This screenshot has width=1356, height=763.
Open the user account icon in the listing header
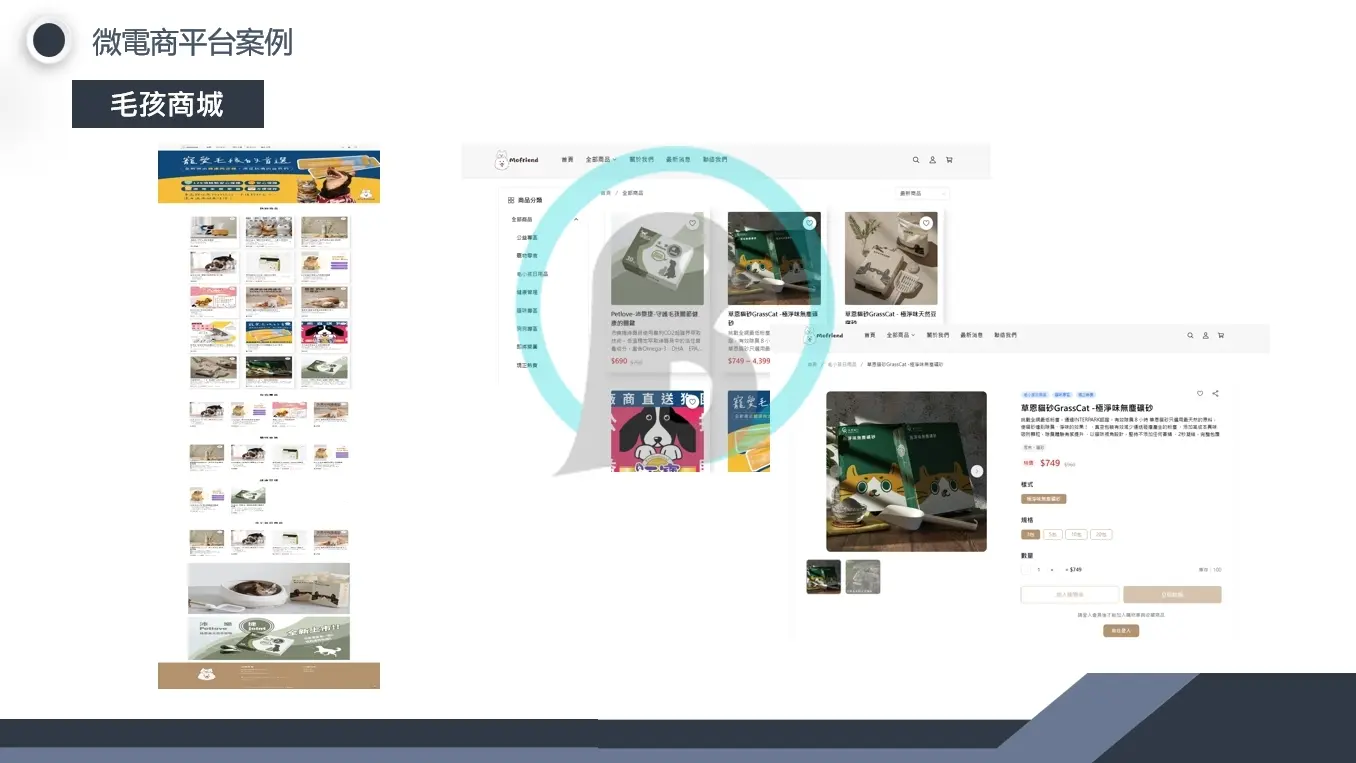[x=932, y=160]
